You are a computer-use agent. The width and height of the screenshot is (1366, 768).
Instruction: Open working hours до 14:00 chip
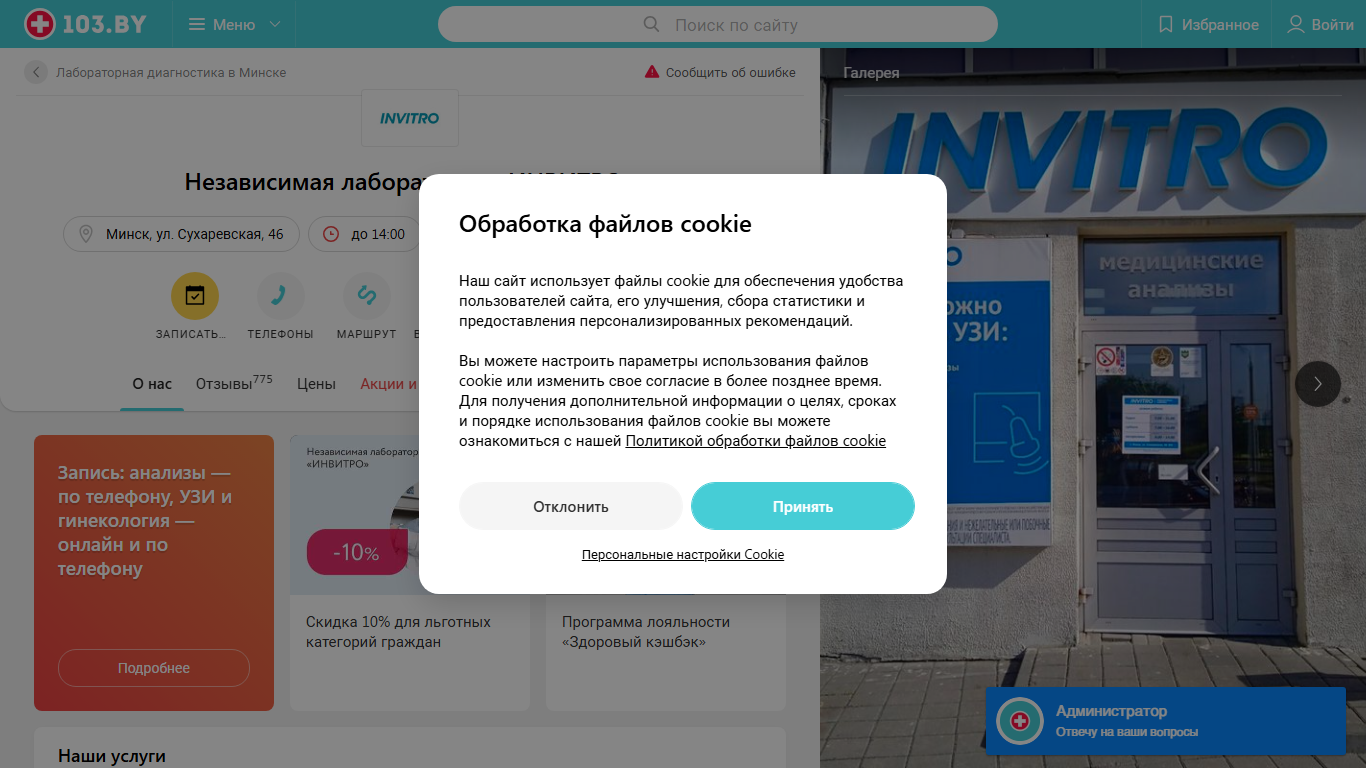point(364,234)
